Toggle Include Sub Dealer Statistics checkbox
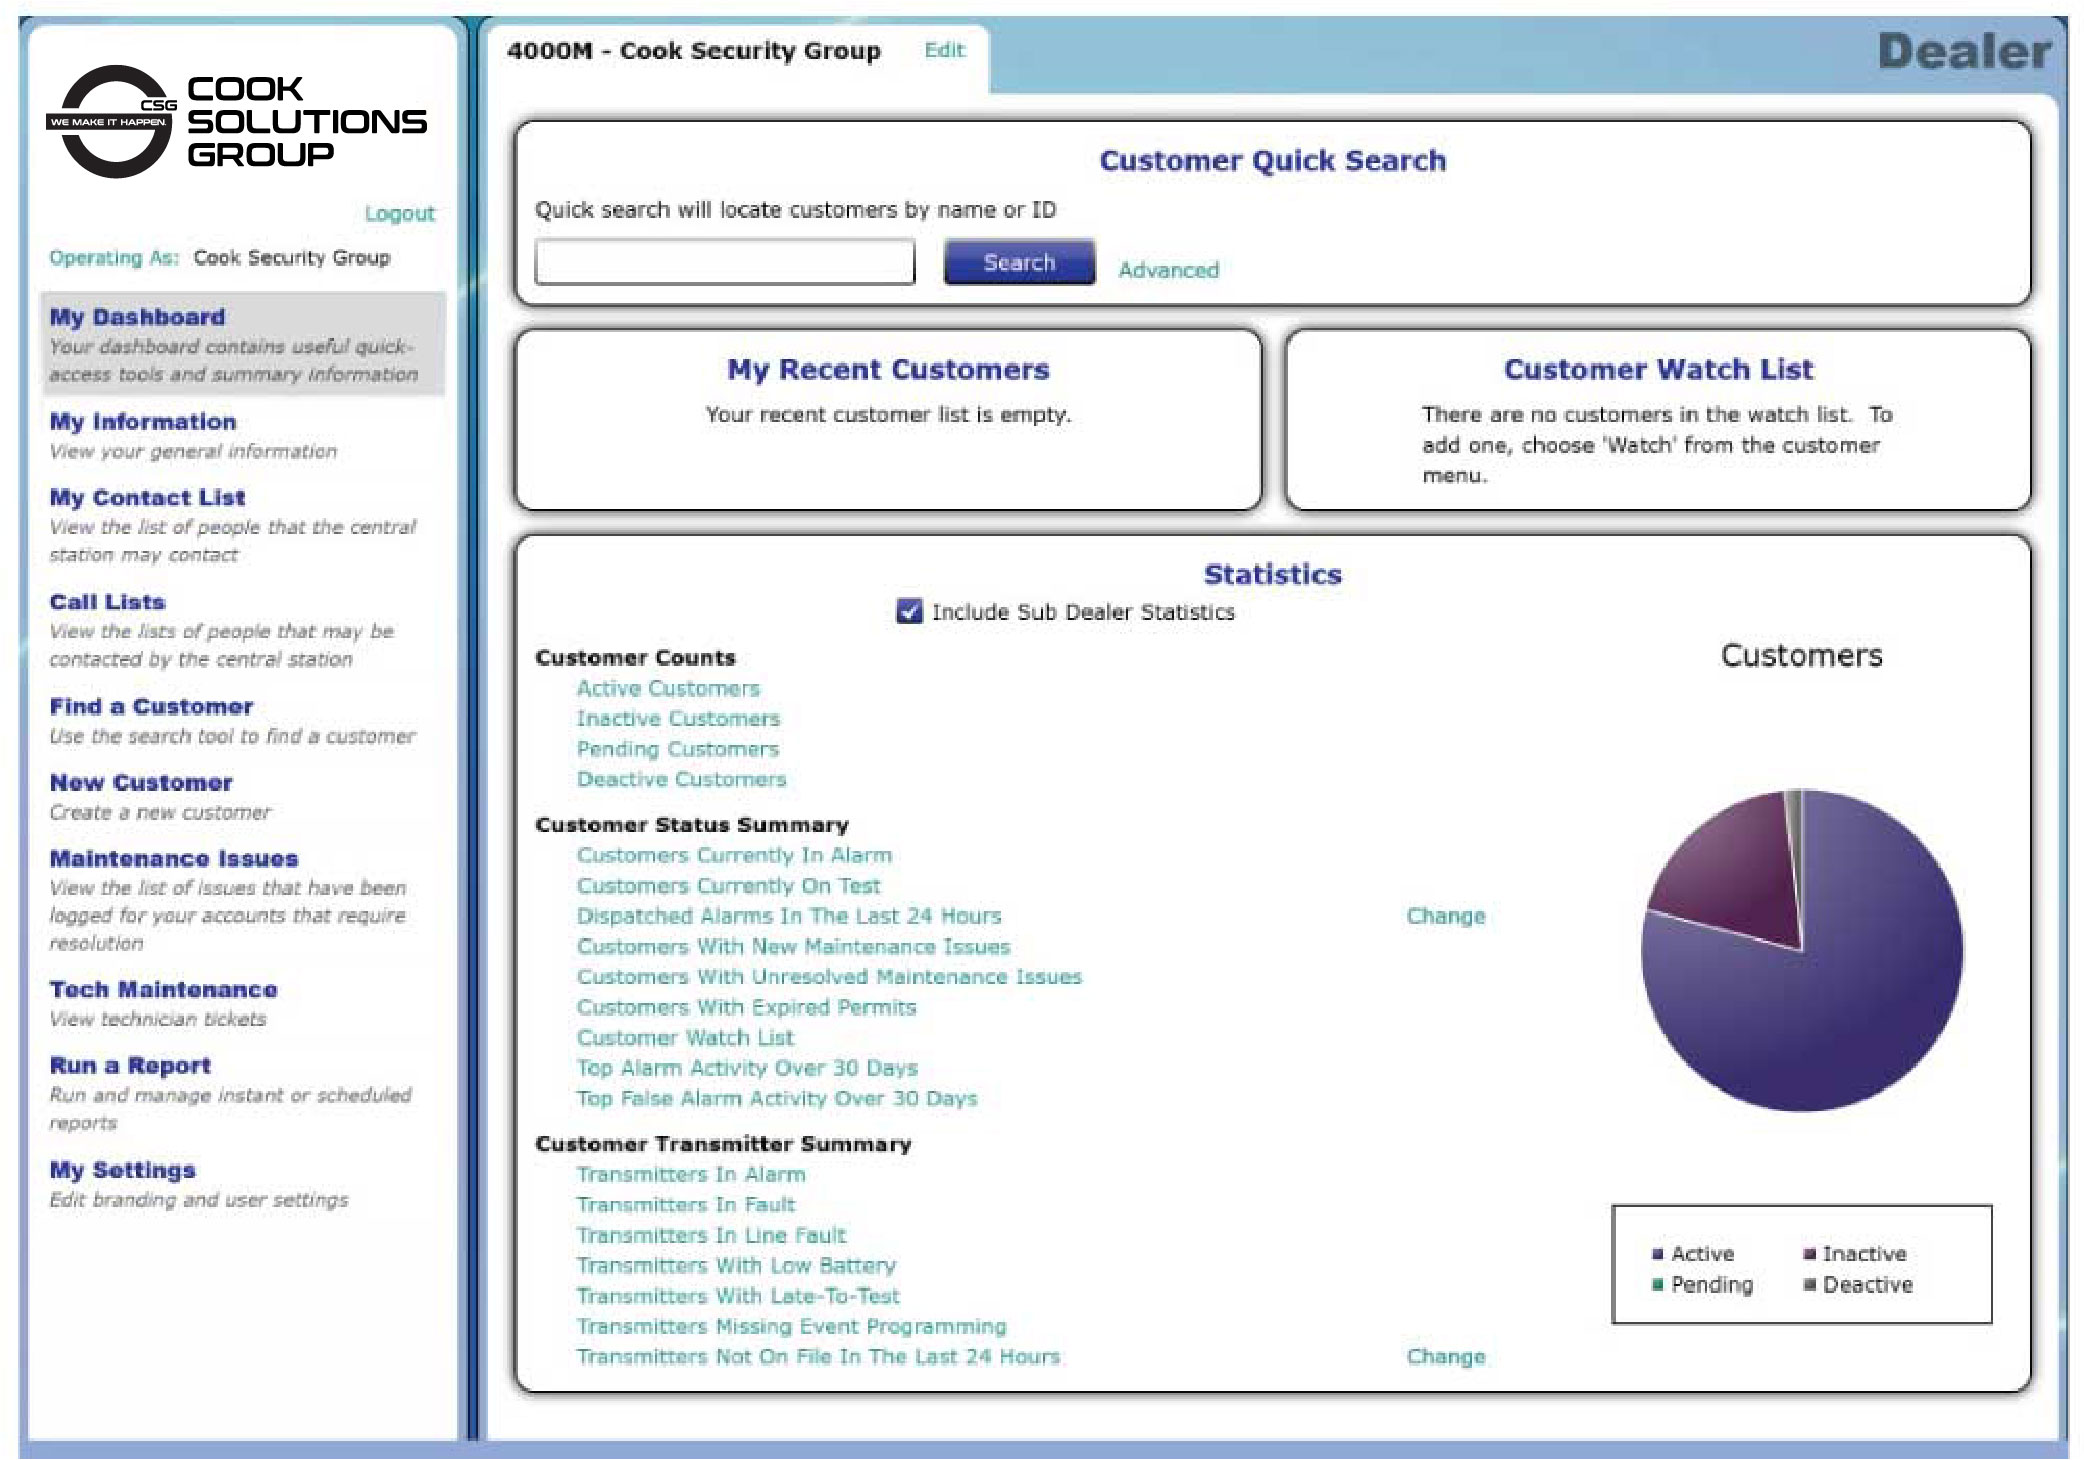The width and height of the screenshot is (2084, 1460). [x=909, y=612]
